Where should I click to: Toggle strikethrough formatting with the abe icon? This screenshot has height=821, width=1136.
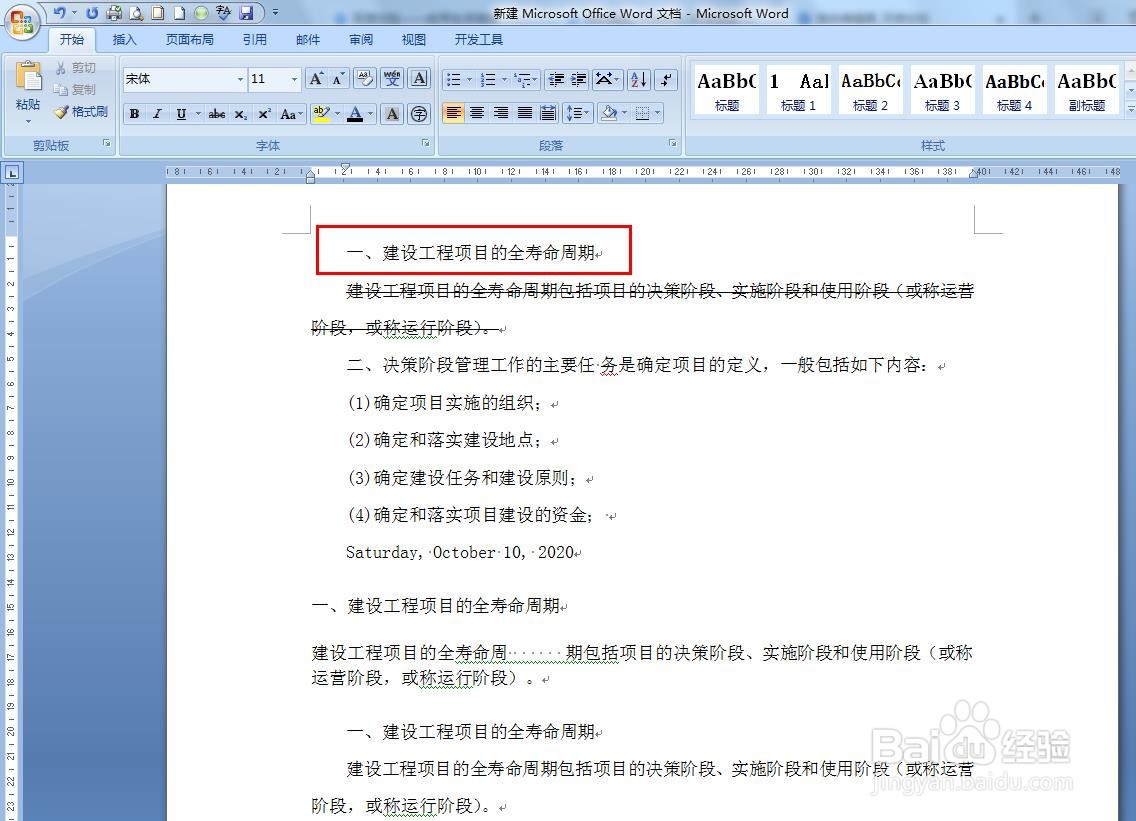coord(217,113)
